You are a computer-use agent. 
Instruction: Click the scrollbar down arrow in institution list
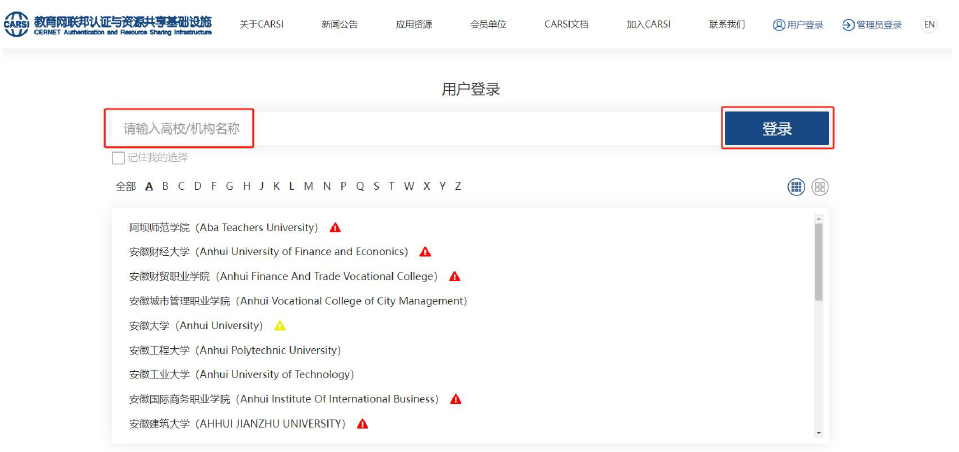coord(819,433)
